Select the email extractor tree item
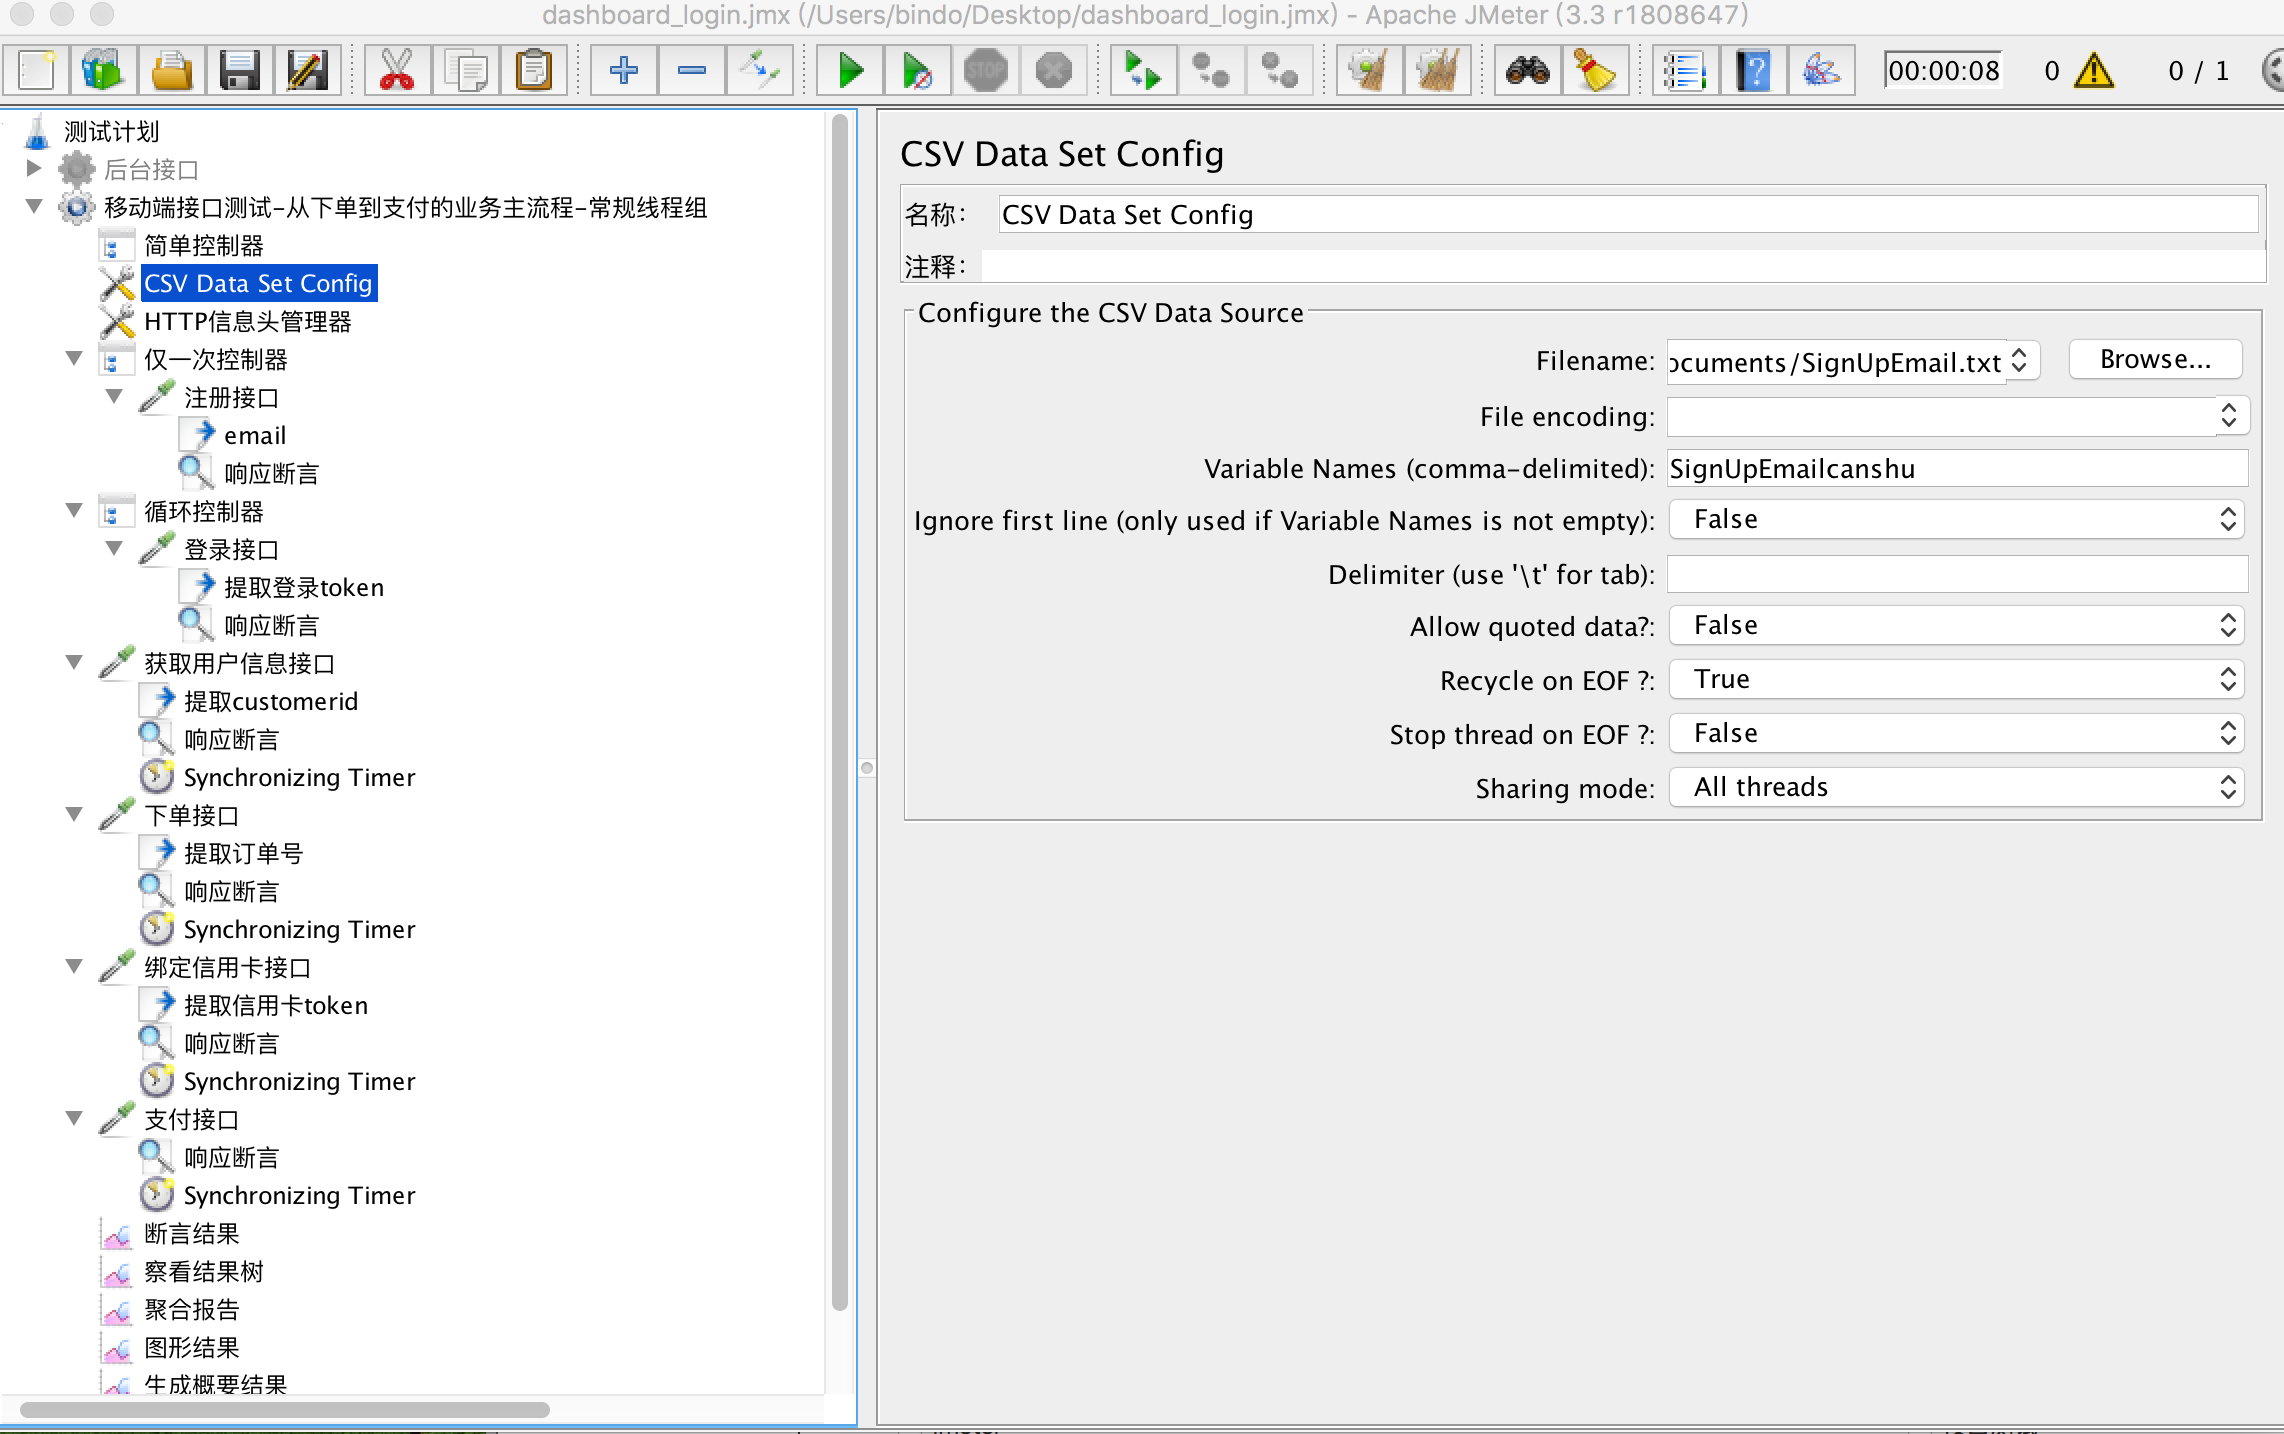The width and height of the screenshot is (2284, 1434). click(x=254, y=435)
